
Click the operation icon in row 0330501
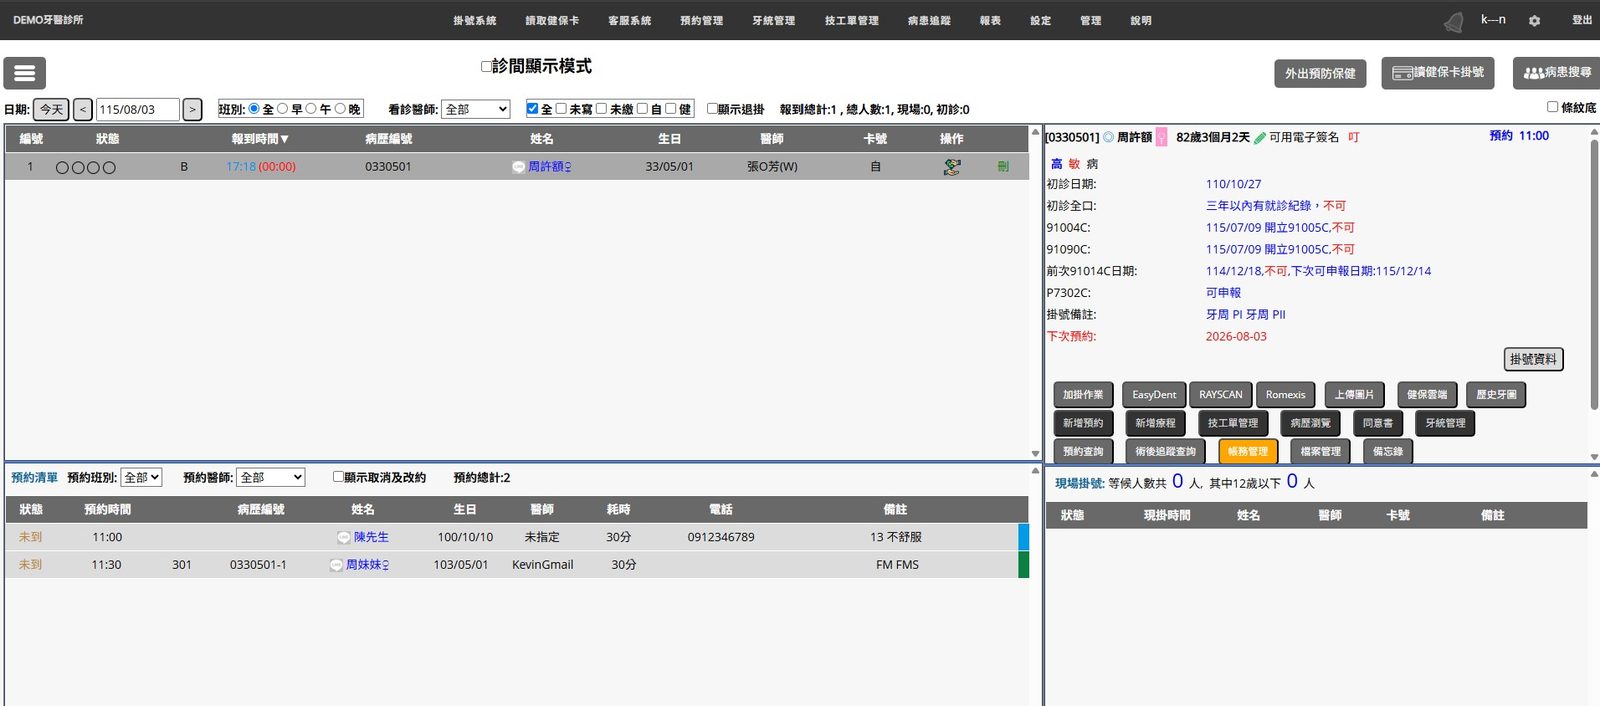coord(952,167)
